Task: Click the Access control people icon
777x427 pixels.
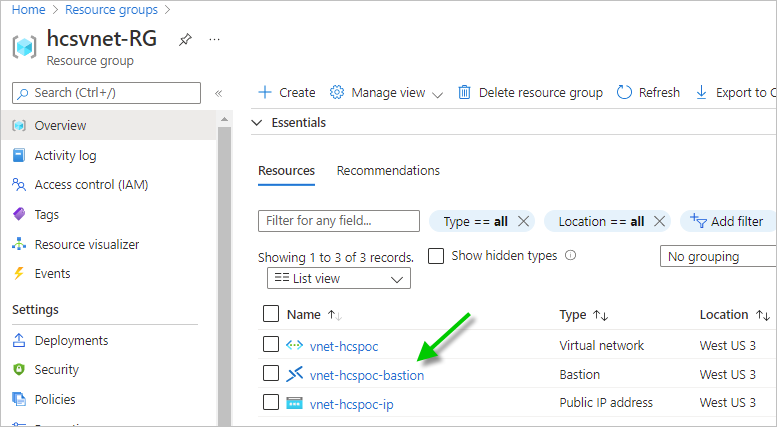Action: (19, 185)
